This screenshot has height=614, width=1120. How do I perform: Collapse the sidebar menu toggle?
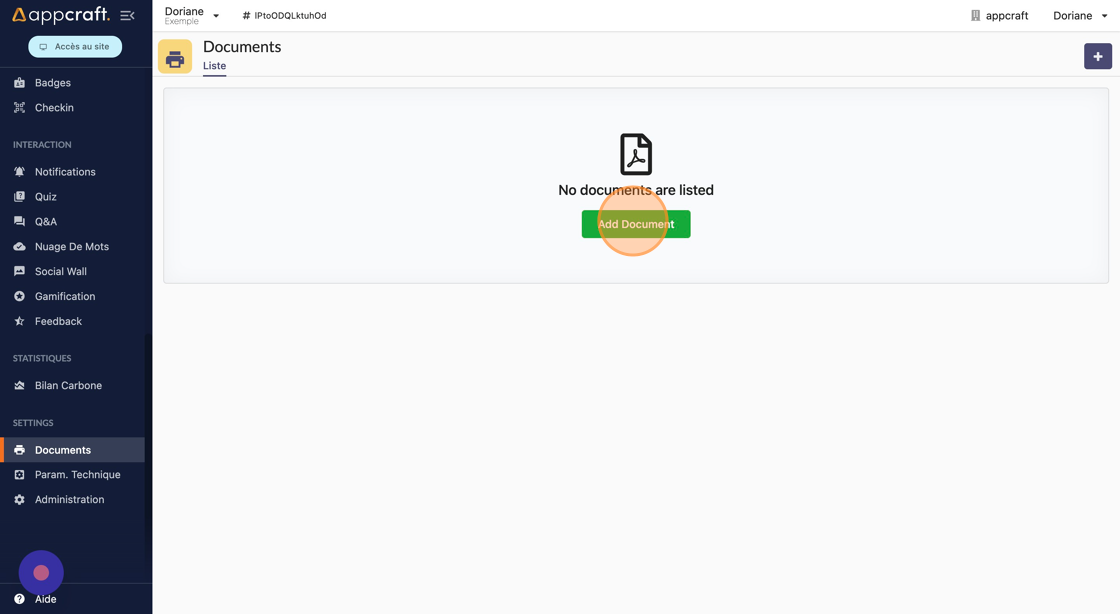coord(127,16)
